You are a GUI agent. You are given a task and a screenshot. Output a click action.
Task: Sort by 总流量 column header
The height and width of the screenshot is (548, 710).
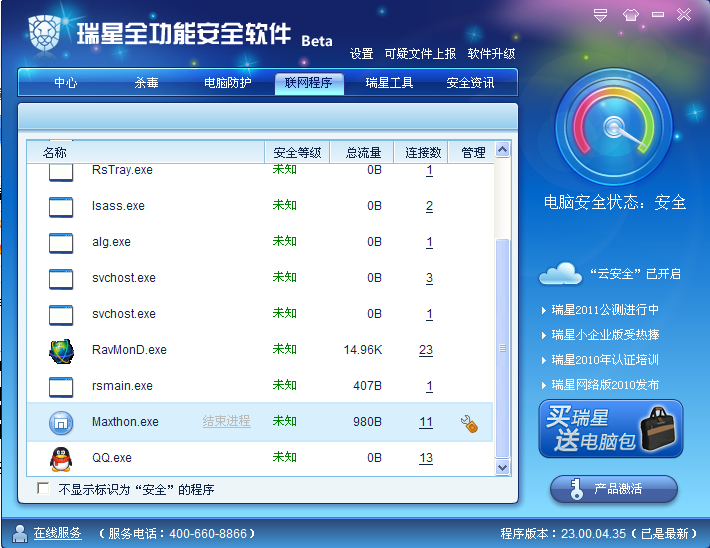(362, 152)
